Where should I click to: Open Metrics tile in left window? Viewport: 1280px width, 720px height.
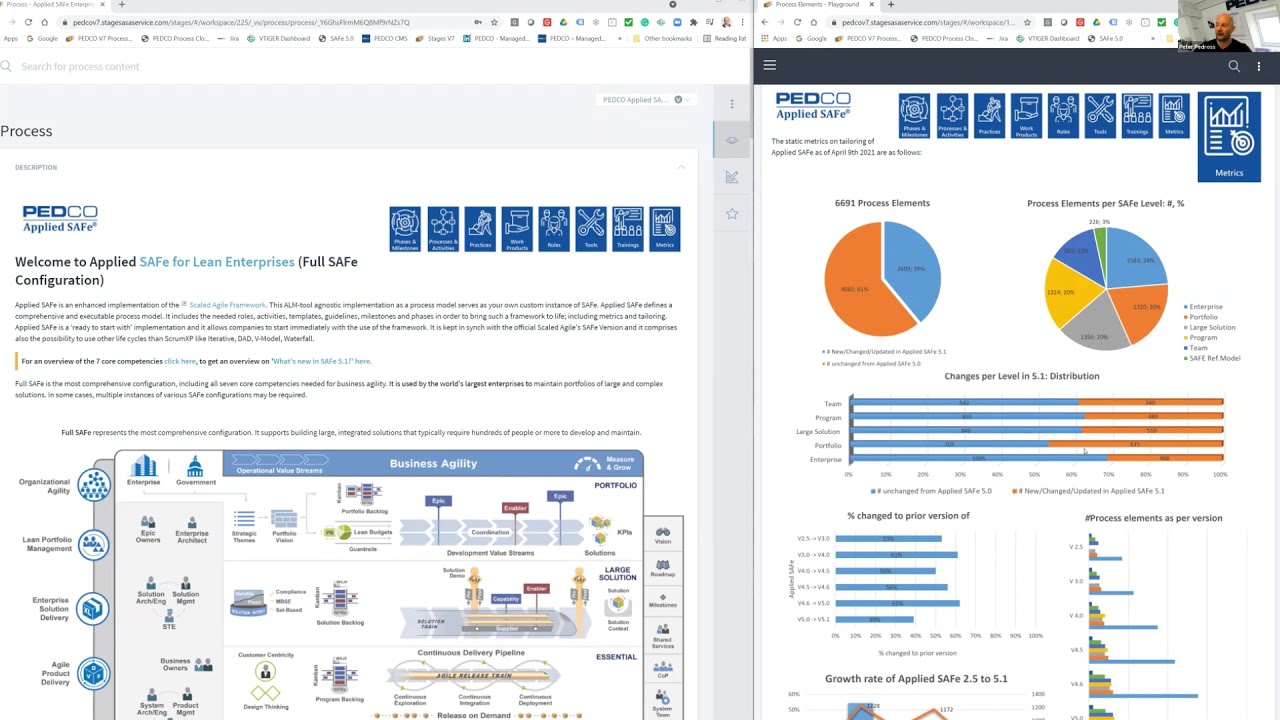664,229
